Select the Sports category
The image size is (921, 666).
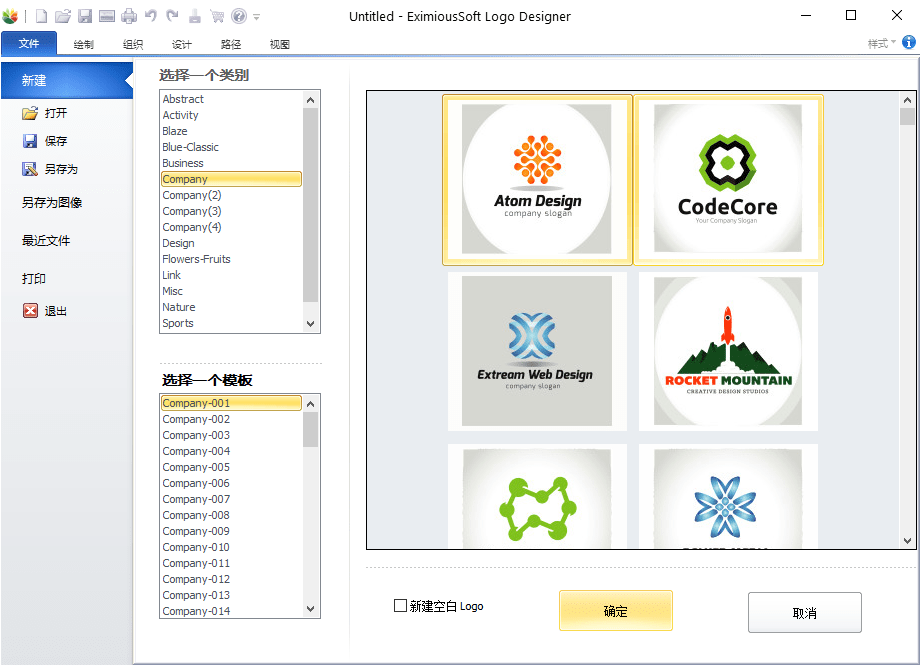click(231, 323)
